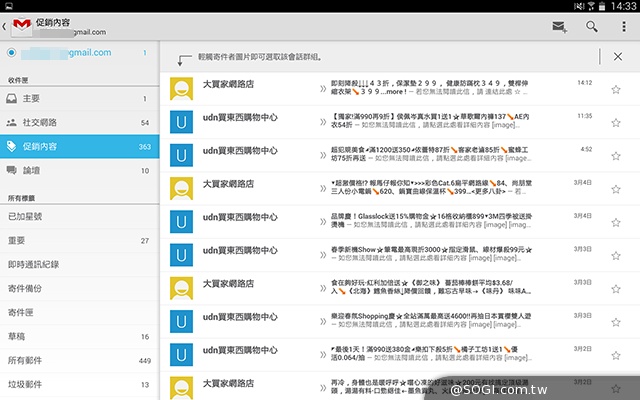Open the 即刻降殺 43折 email subject
Viewport: 640px width, 400px height.
tap(429, 87)
